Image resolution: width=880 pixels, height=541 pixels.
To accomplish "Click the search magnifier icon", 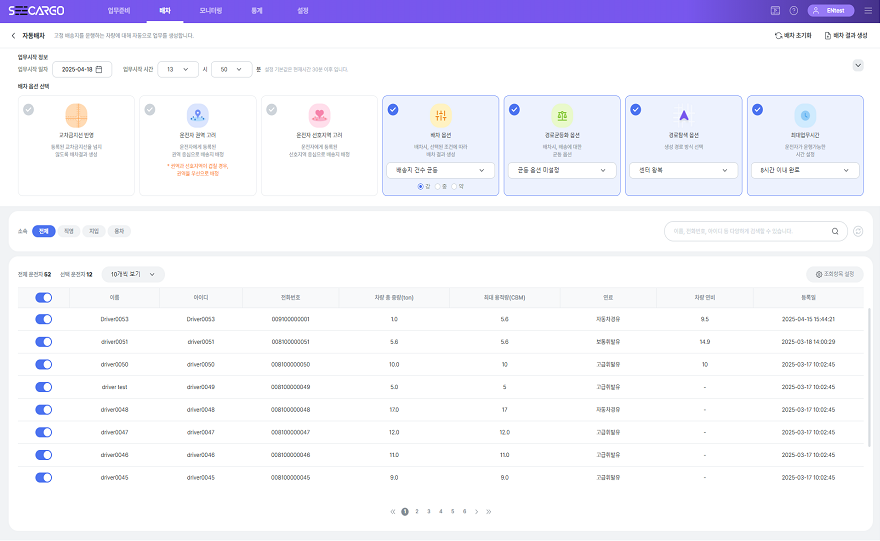I will (835, 231).
